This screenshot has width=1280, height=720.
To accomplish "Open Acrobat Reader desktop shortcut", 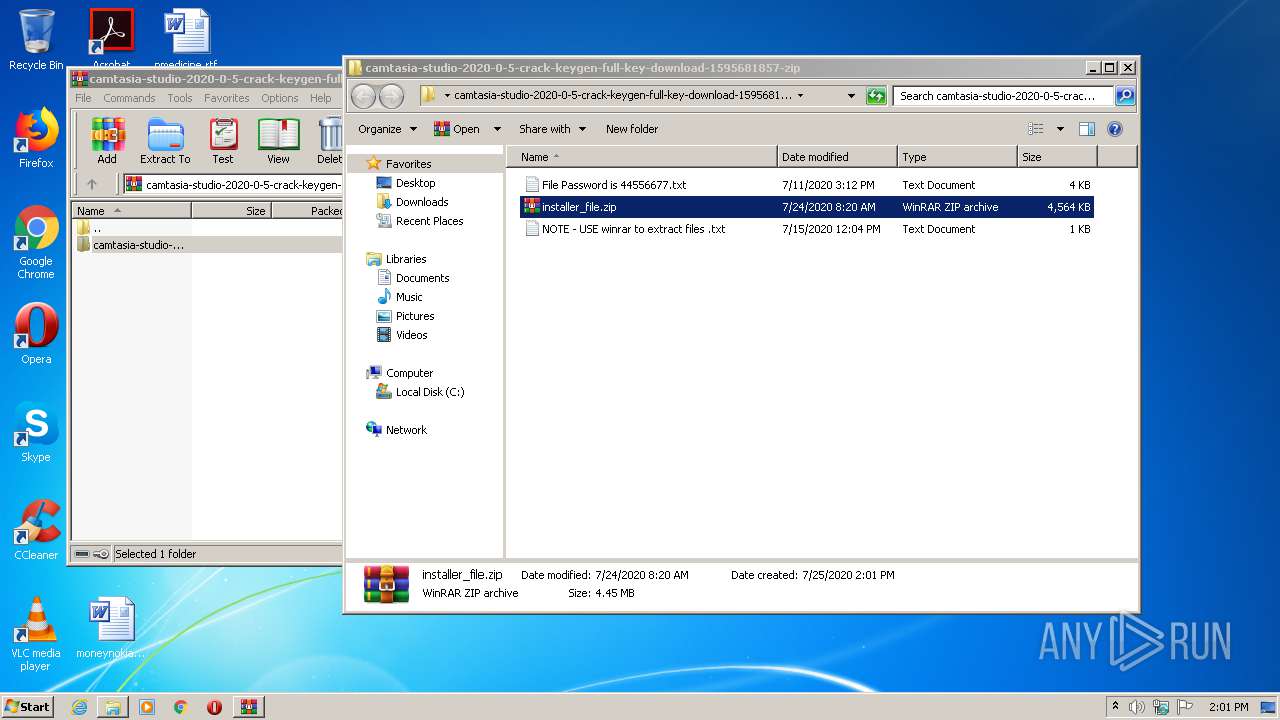I will [111, 36].
